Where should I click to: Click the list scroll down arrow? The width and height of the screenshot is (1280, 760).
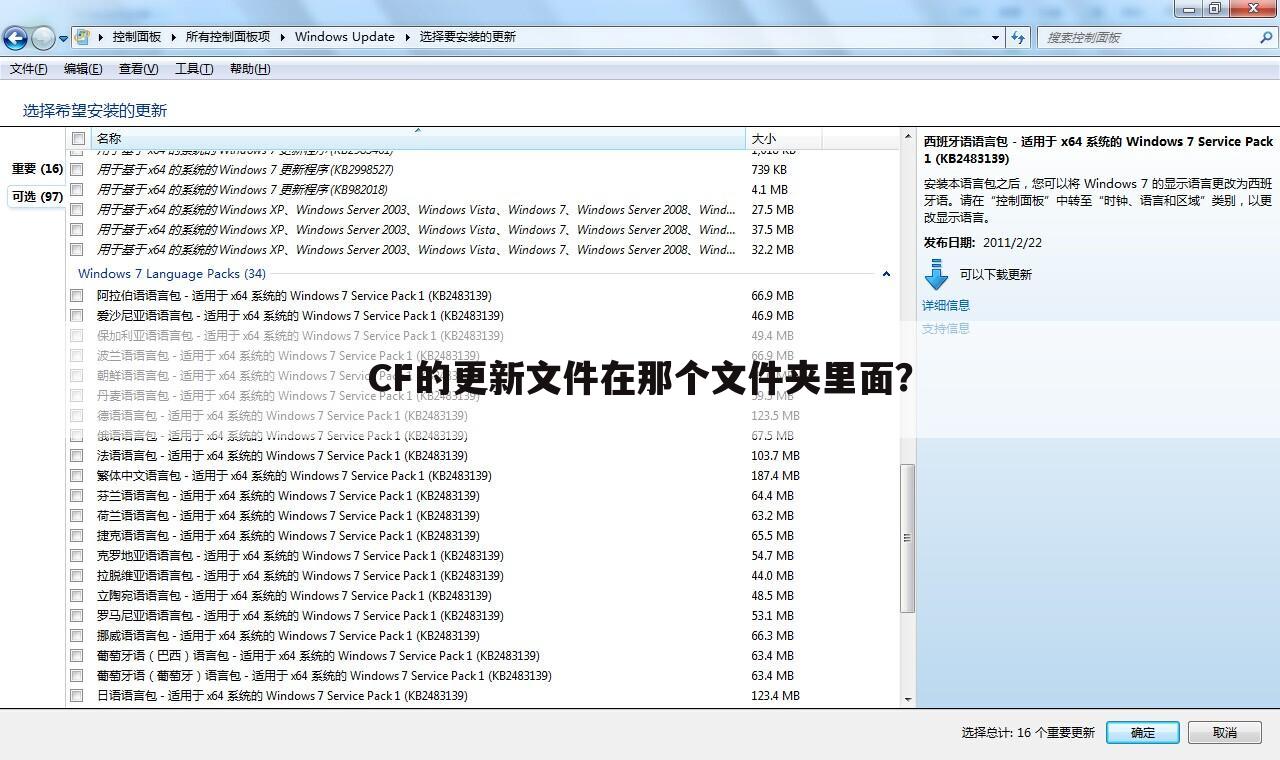(908, 700)
